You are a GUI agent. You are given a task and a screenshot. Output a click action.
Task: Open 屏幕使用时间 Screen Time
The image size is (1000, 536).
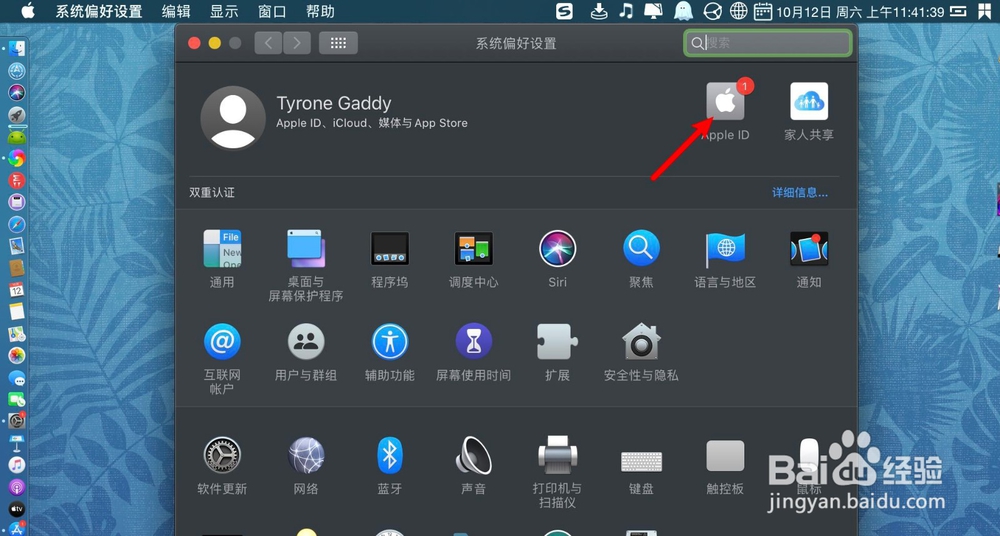click(473, 341)
